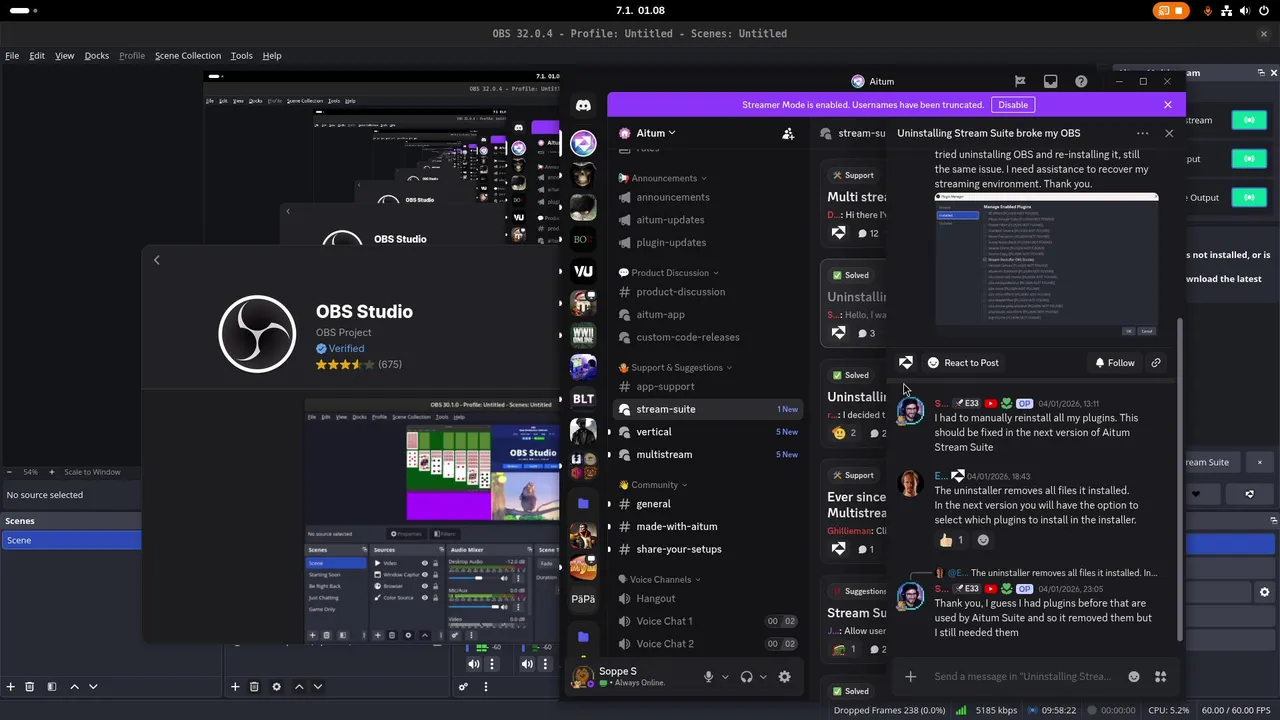Collapse Support & Suggestions category
This screenshot has width=1280, height=720.
tap(675, 368)
